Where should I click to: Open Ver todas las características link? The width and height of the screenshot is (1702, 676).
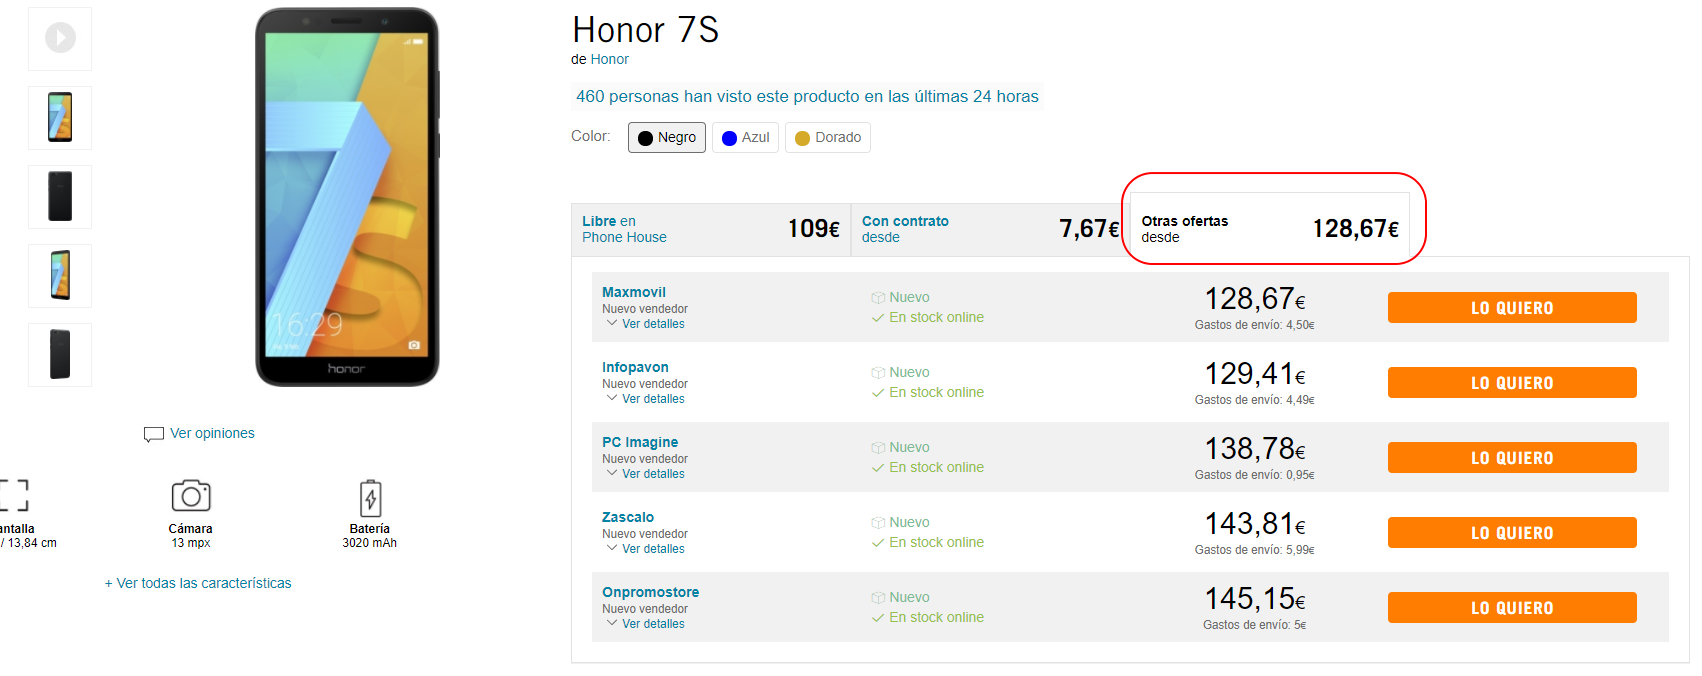pos(198,583)
